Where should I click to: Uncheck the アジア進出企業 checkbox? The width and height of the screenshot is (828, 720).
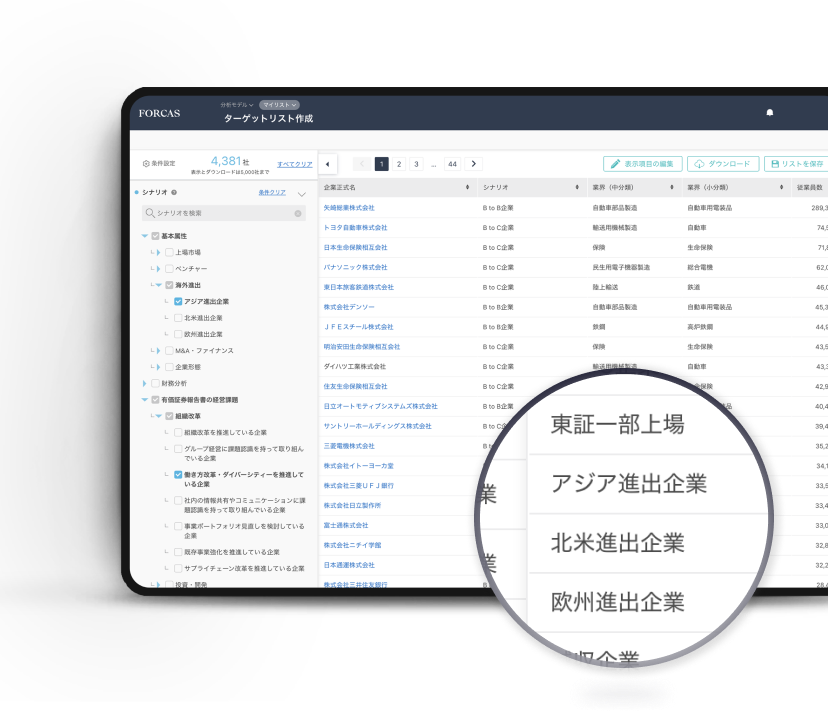pos(178,302)
